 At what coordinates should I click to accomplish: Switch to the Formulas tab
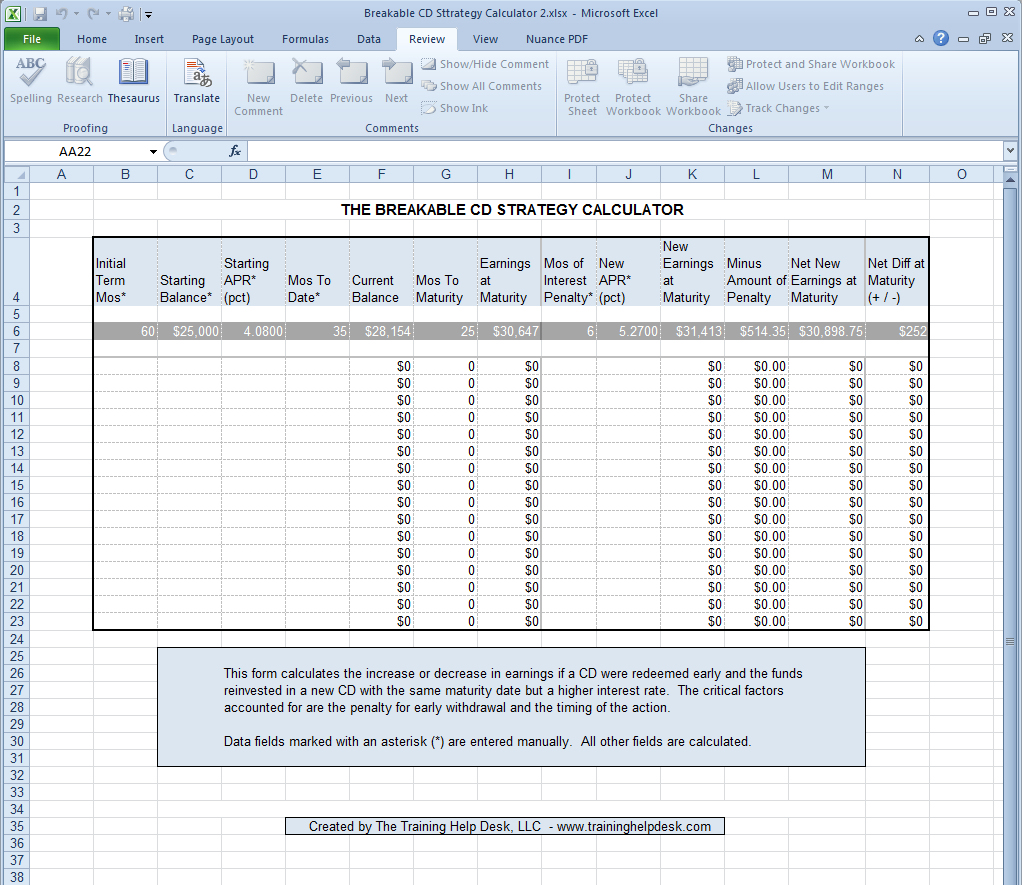coord(305,39)
